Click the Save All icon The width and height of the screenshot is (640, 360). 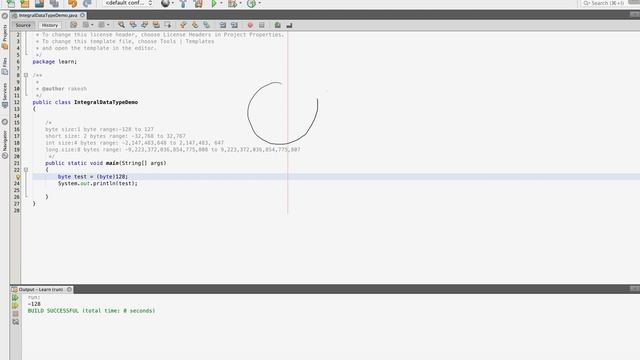click(x=54, y=3)
